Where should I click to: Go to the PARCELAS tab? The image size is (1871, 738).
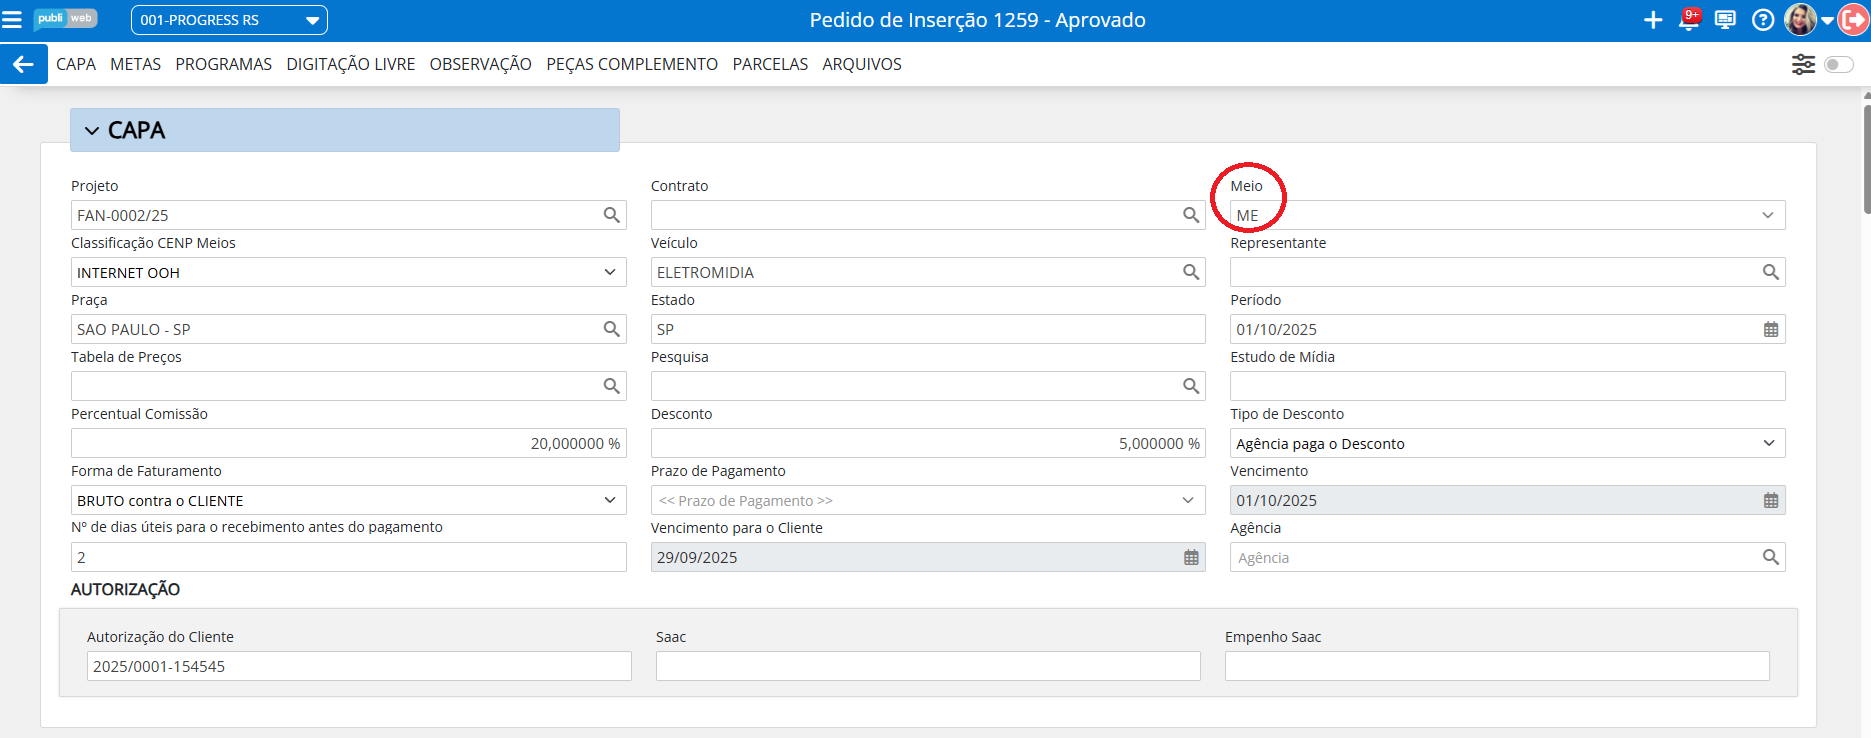tap(770, 64)
